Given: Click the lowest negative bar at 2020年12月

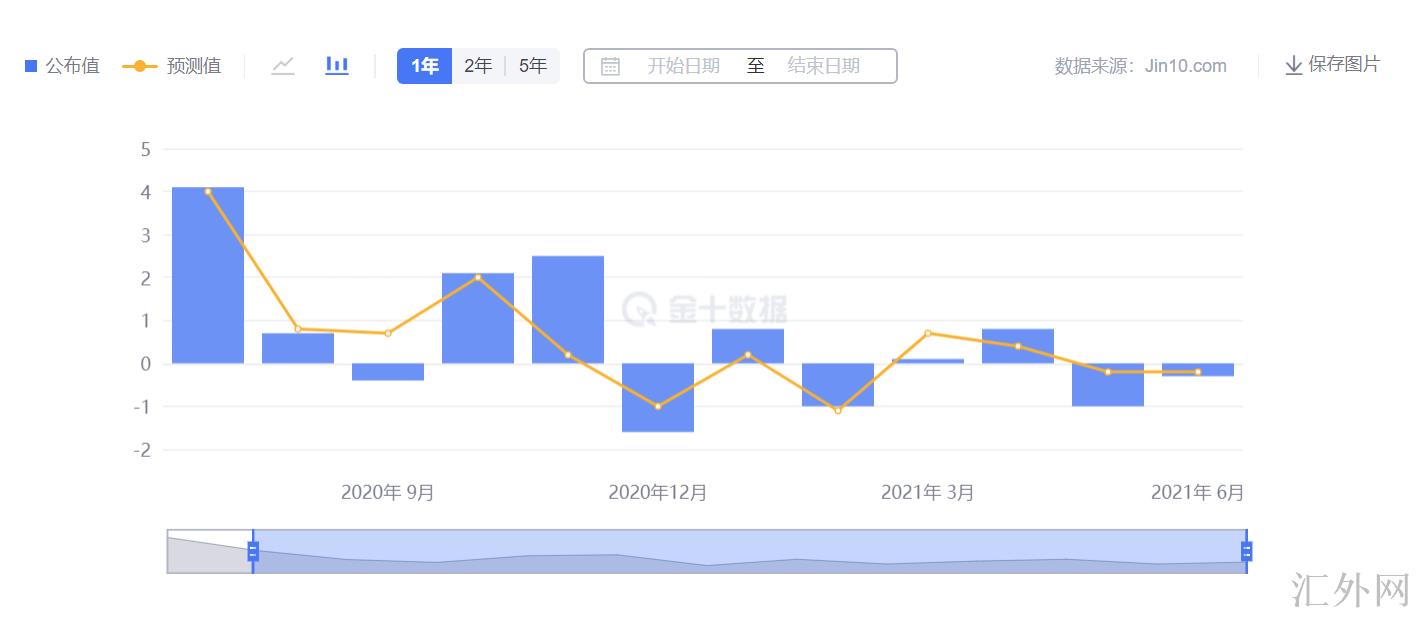Looking at the screenshot, I should [658, 397].
